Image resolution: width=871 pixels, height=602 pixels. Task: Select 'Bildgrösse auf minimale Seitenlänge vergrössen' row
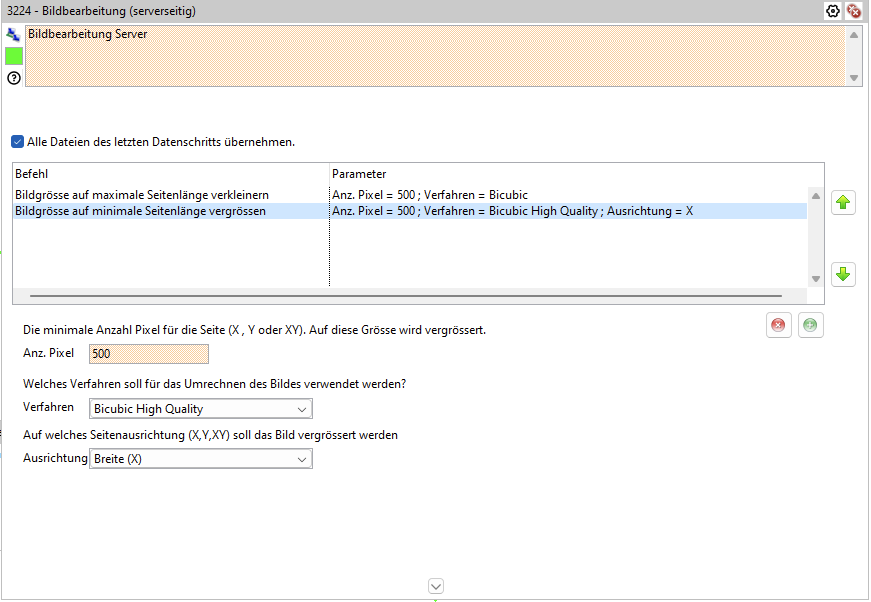tap(140, 211)
